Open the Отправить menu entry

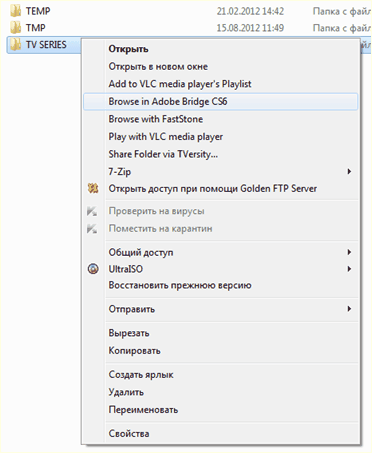pos(220,309)
